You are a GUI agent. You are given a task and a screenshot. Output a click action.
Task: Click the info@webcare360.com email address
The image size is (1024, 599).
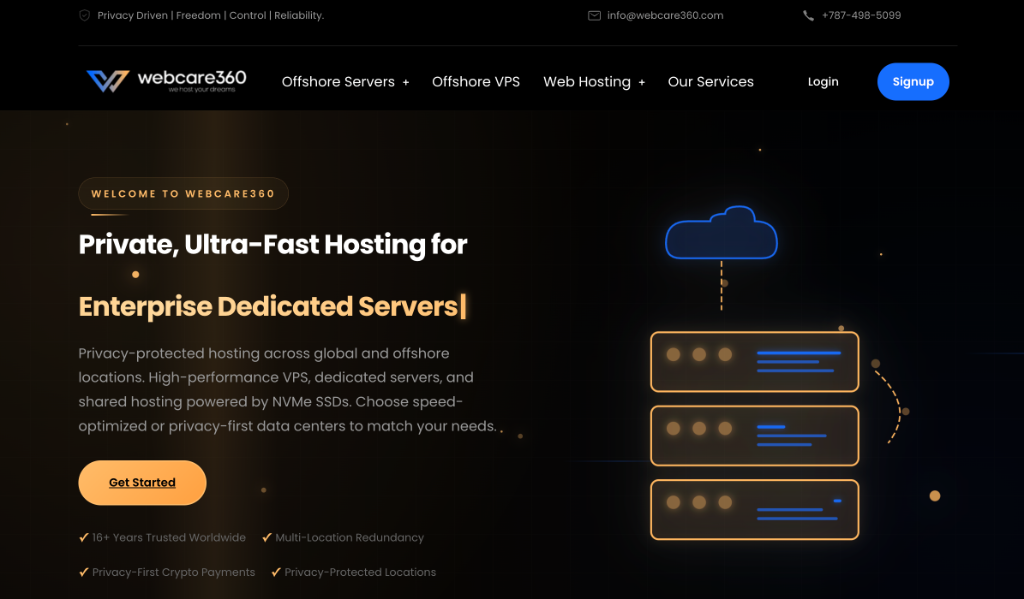pos(665,16)
